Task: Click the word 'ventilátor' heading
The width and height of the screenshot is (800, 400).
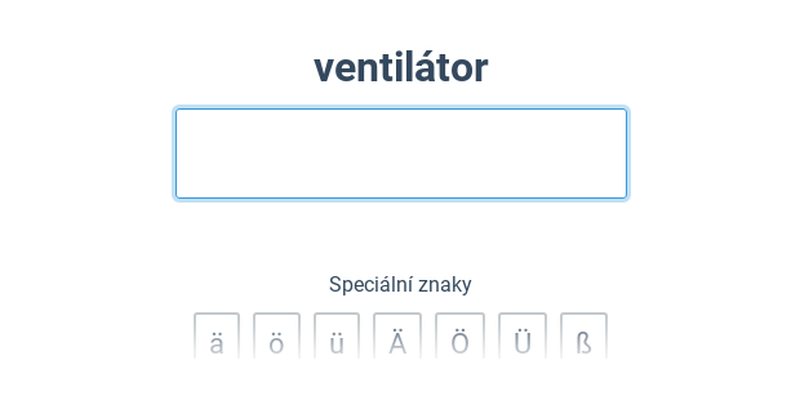Action: [400, 67]
